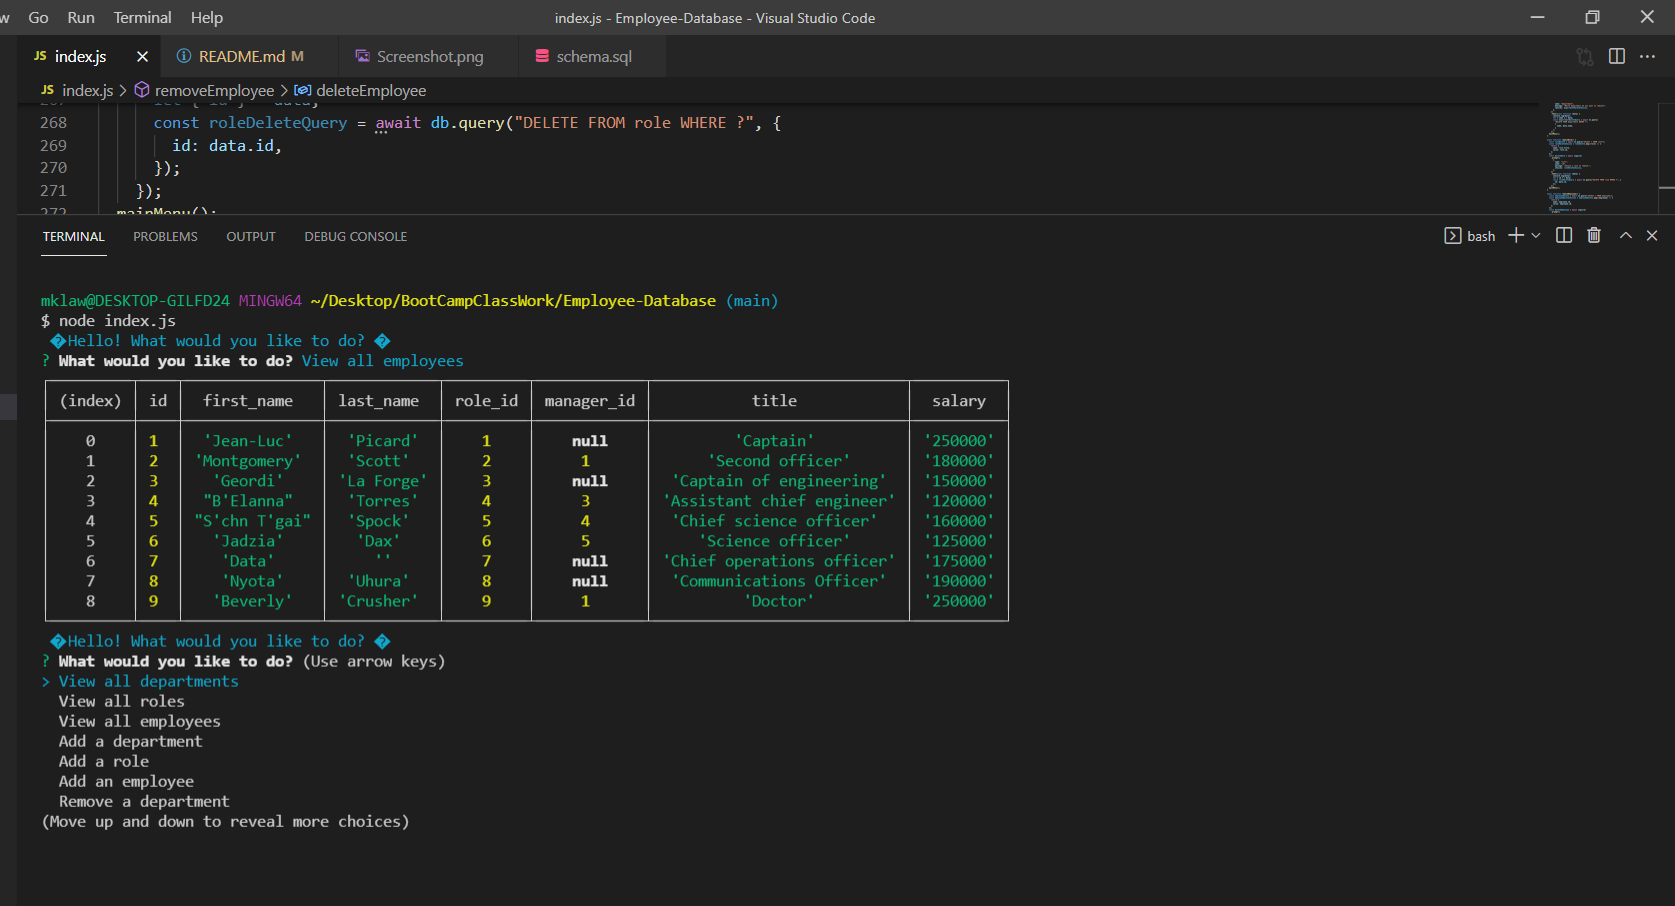Split the editor to the right
Screen dimensions: 1675x906
point(1617,56)
